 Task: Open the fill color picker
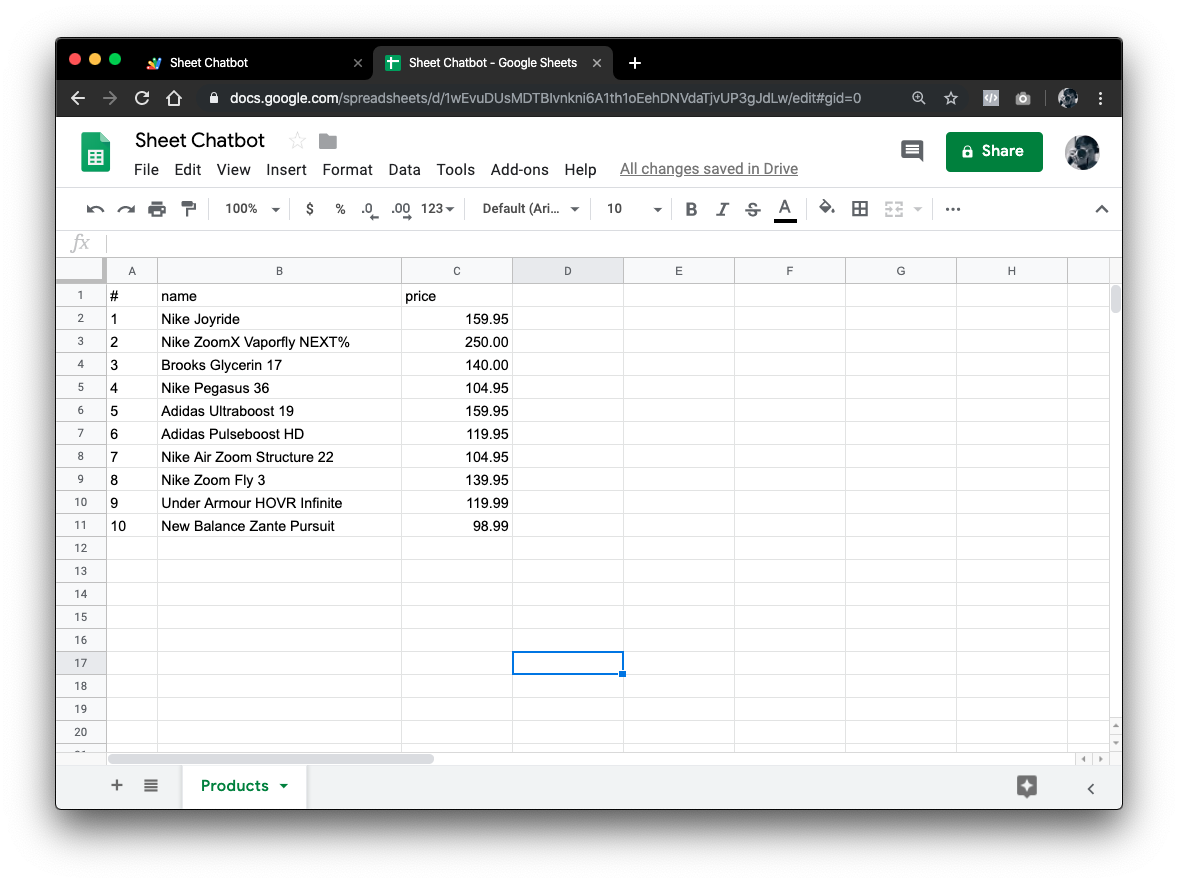(826, 208)
